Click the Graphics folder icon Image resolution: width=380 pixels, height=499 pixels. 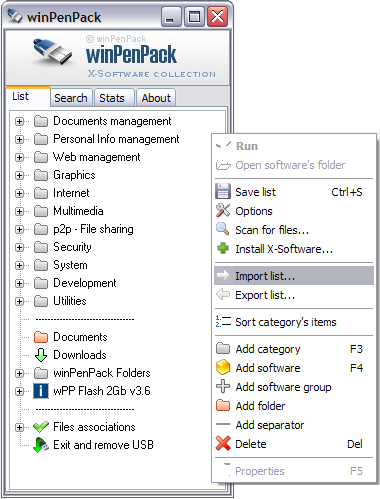point(41,175)
